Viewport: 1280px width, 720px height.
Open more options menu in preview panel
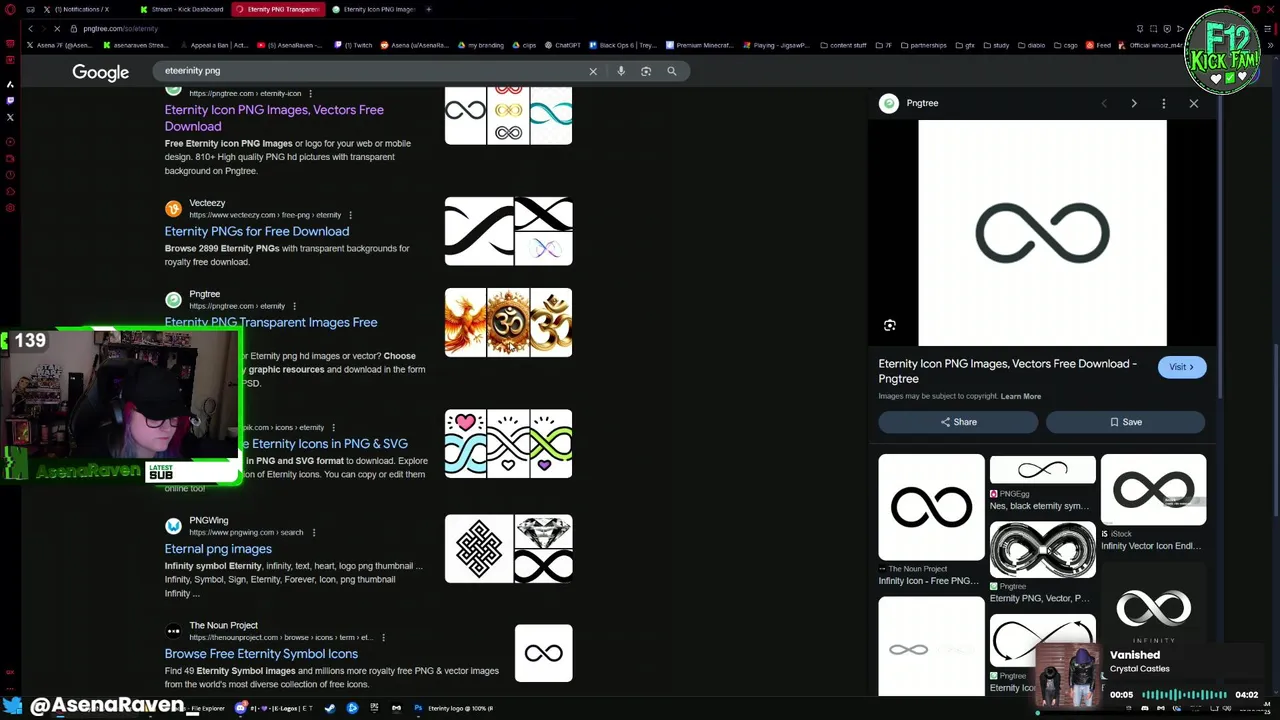click(1164, 103)
